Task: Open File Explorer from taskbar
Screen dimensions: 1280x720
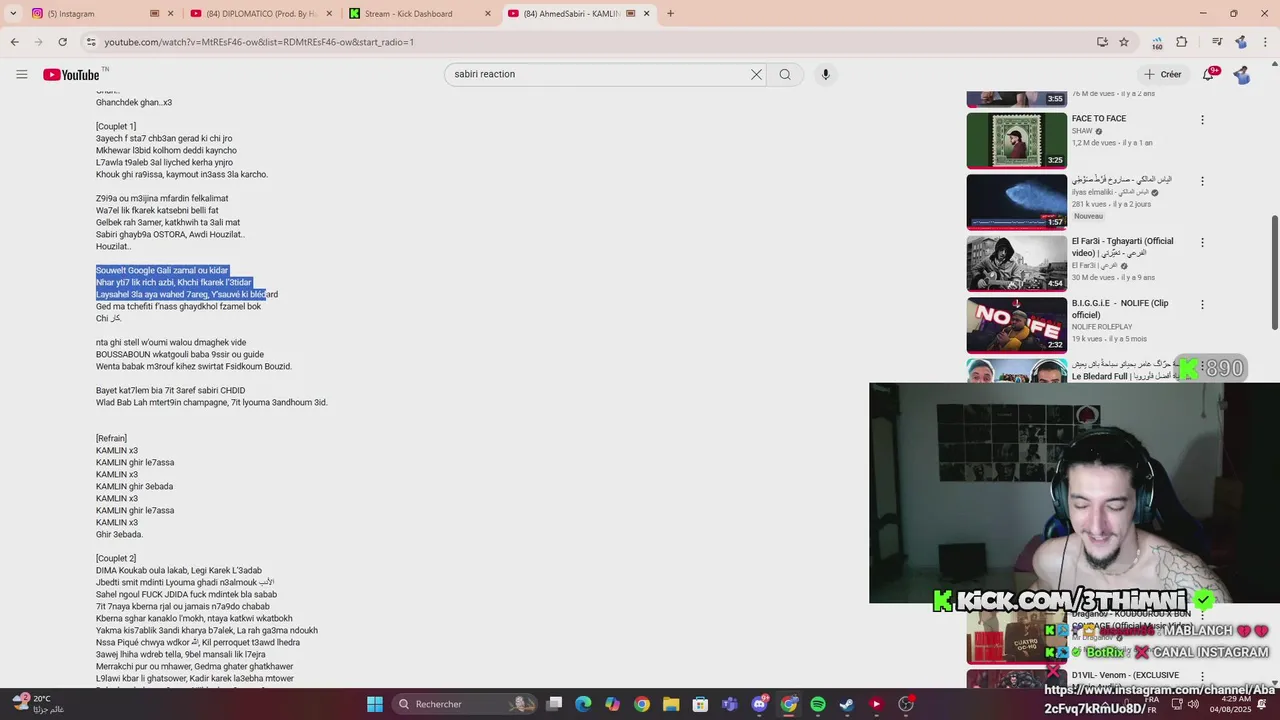Action: pyautogui.click(x=671, y=704)
